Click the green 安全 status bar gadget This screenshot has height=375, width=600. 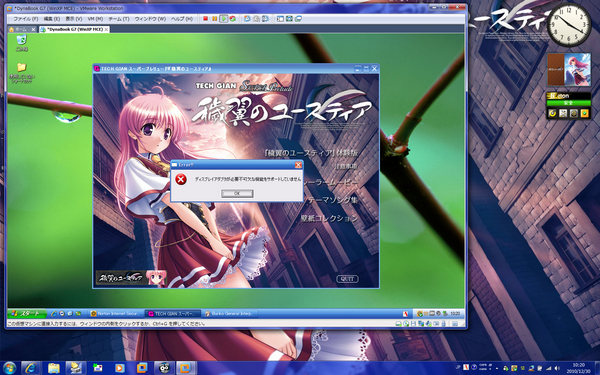tap(568, 103)
